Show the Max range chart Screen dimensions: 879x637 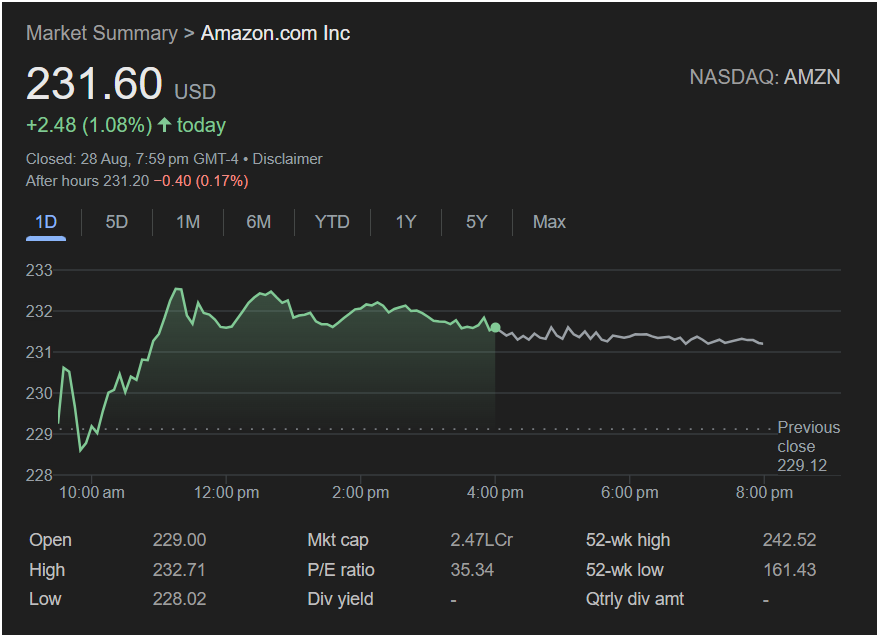click(549, 222)
